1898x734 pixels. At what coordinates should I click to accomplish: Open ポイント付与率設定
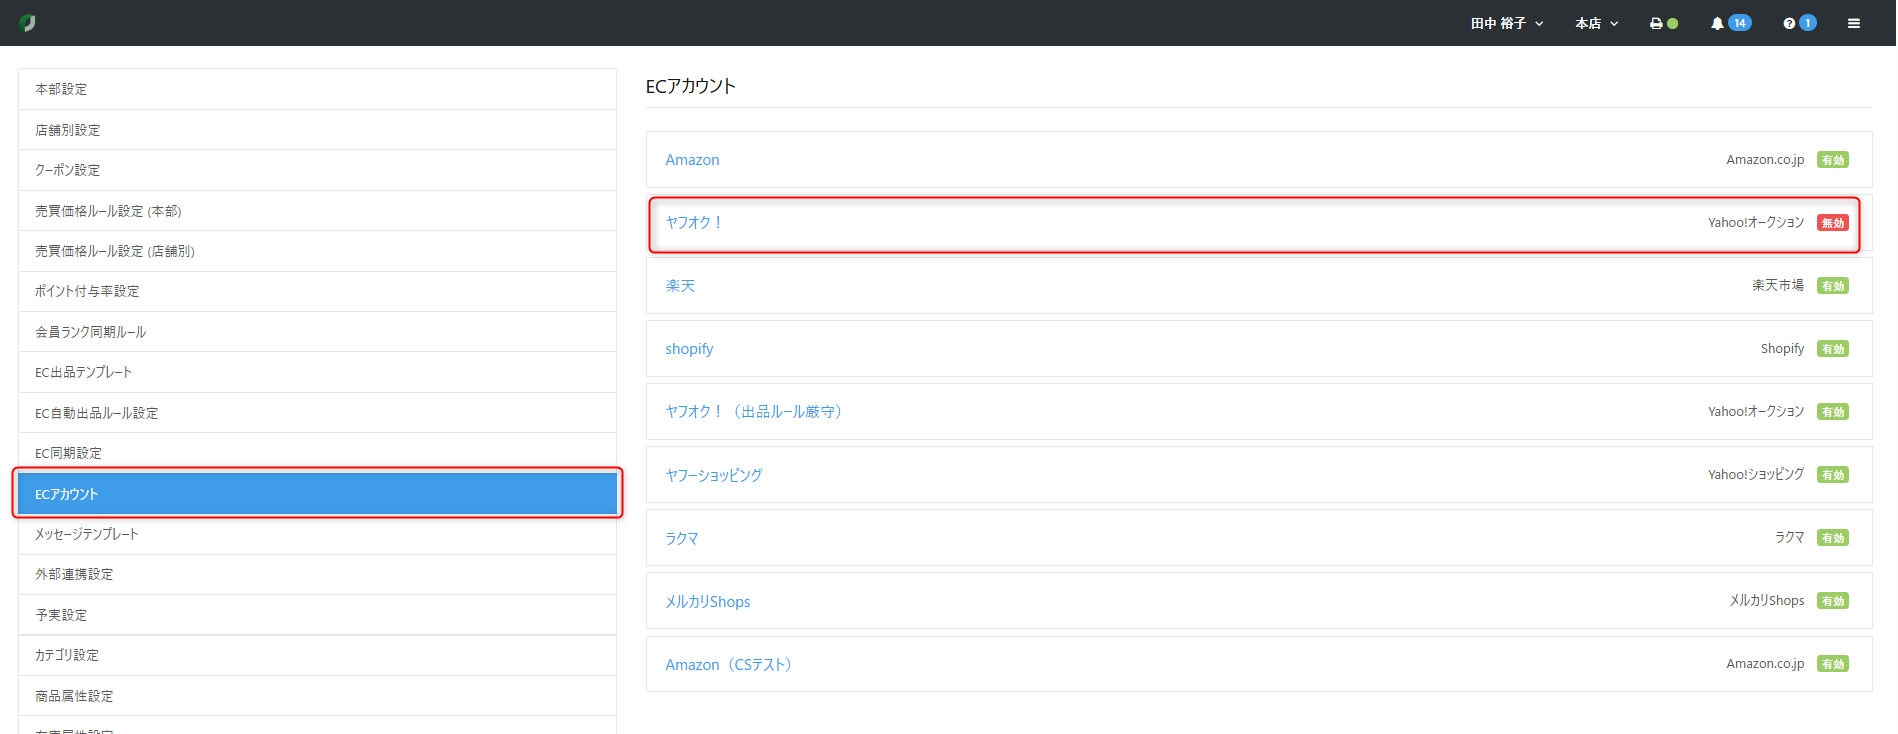pyautogui.click(x=317, y=291)
